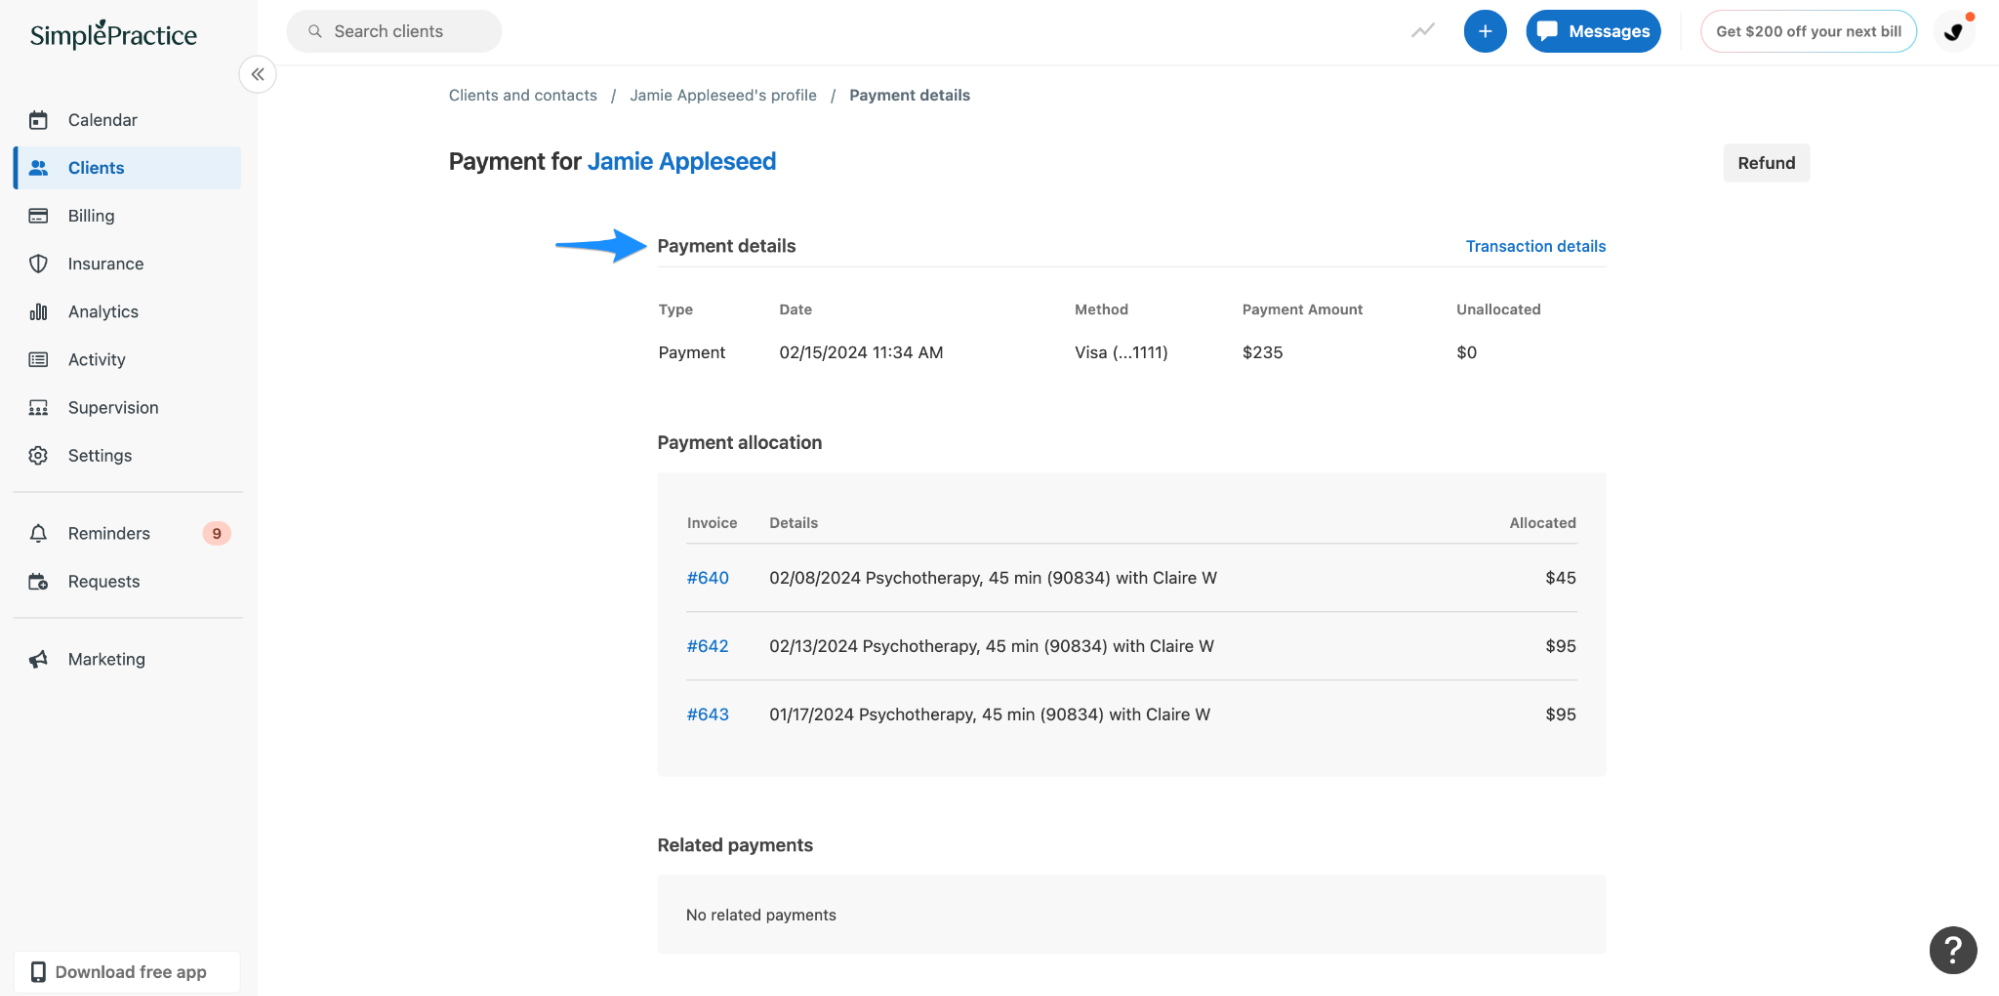This screenshot has height=996, width=1999.
Task: Click the Requests calendar icon
Action: point(38,582)
